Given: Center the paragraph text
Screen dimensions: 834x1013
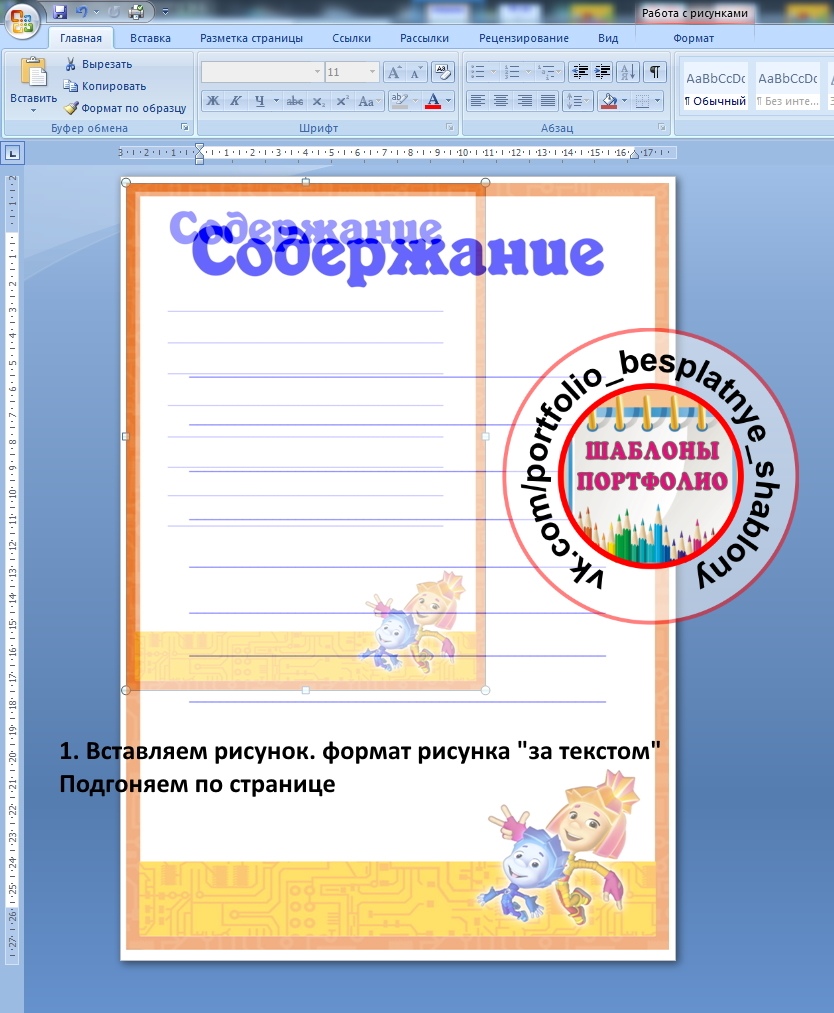Looking at the screenshot, I should (x=501, y=101).
